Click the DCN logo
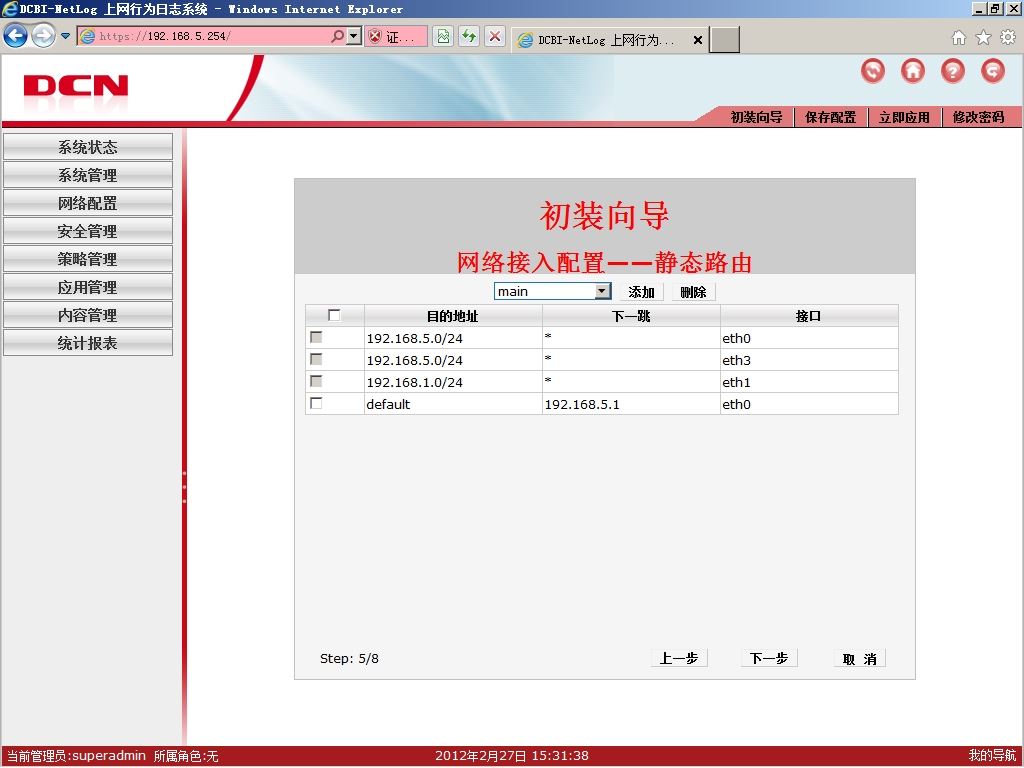The height and width of the screenshot is (768, 1024). click(76, 86)
